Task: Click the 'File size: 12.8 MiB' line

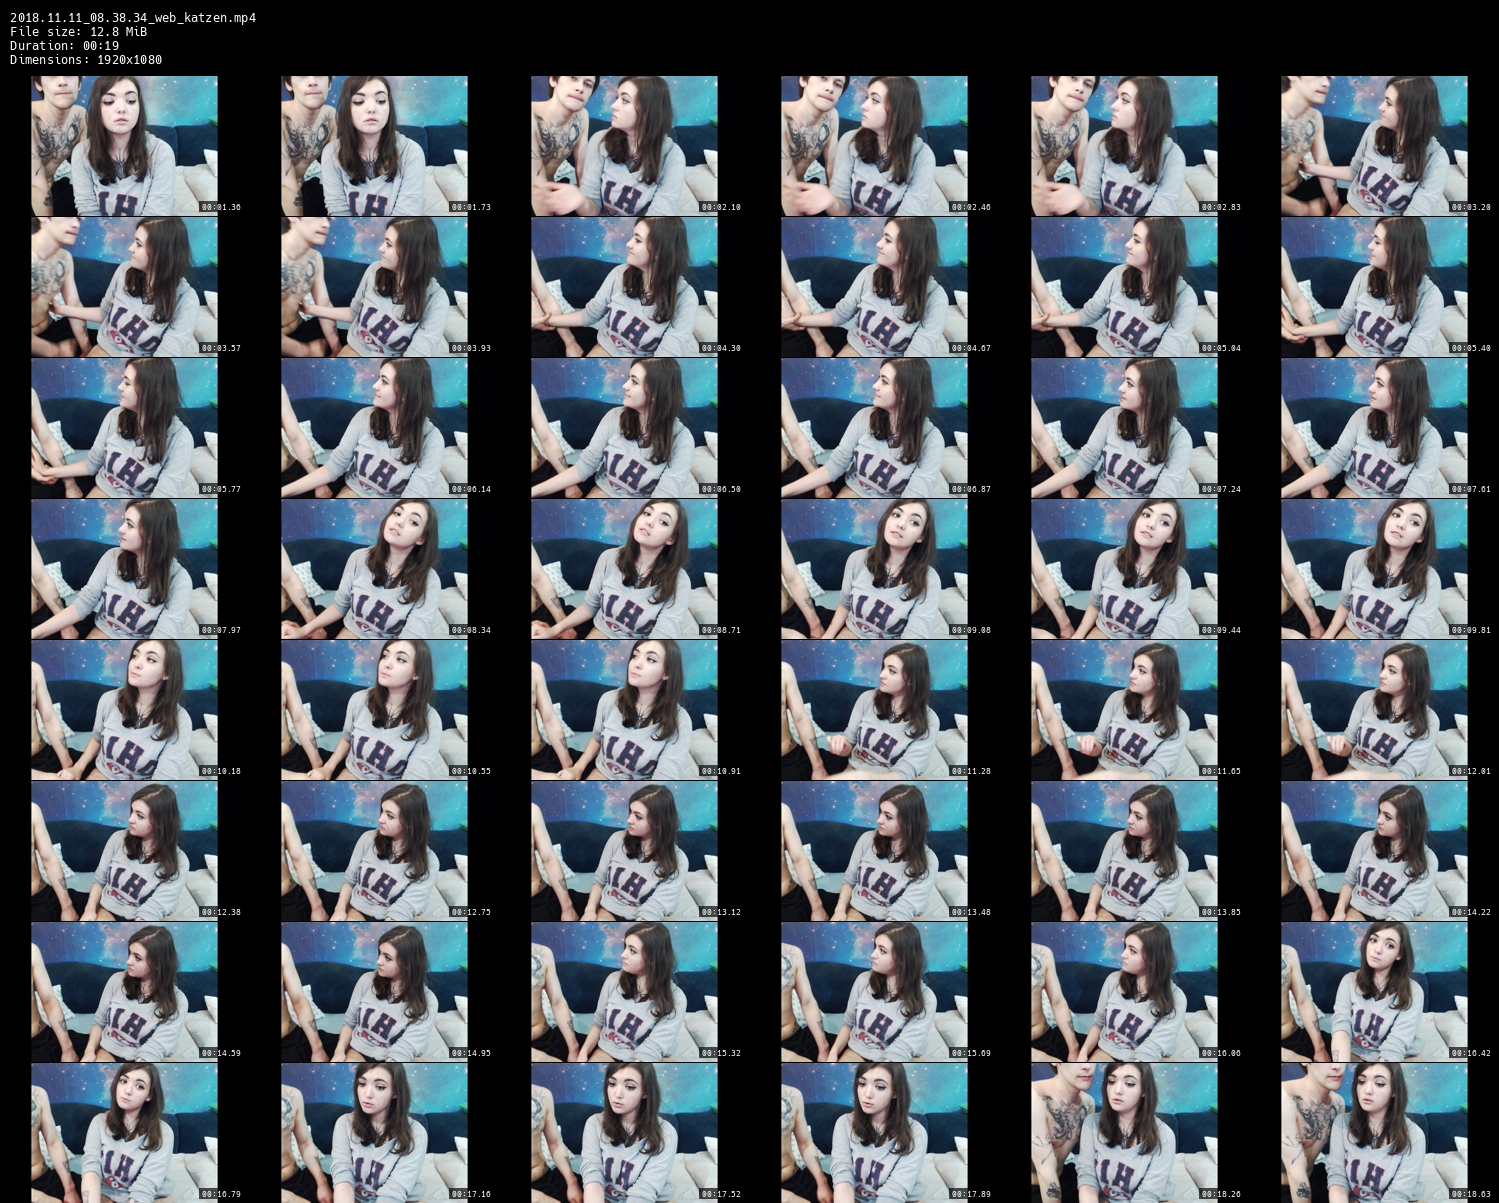Action: tap(79, 32)
